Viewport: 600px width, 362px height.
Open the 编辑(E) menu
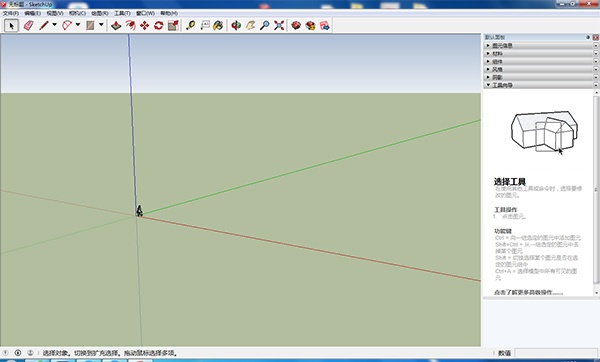pos(33,13)
